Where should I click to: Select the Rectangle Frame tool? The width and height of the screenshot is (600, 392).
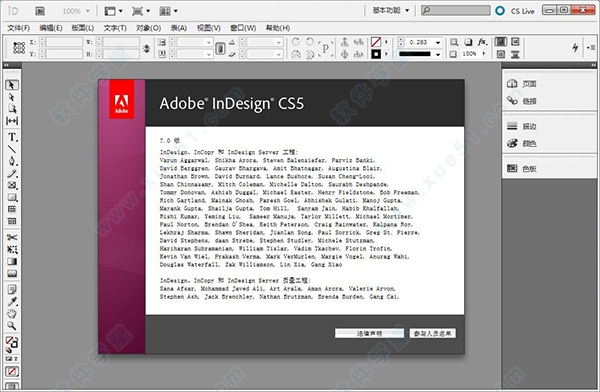[12, 185]
